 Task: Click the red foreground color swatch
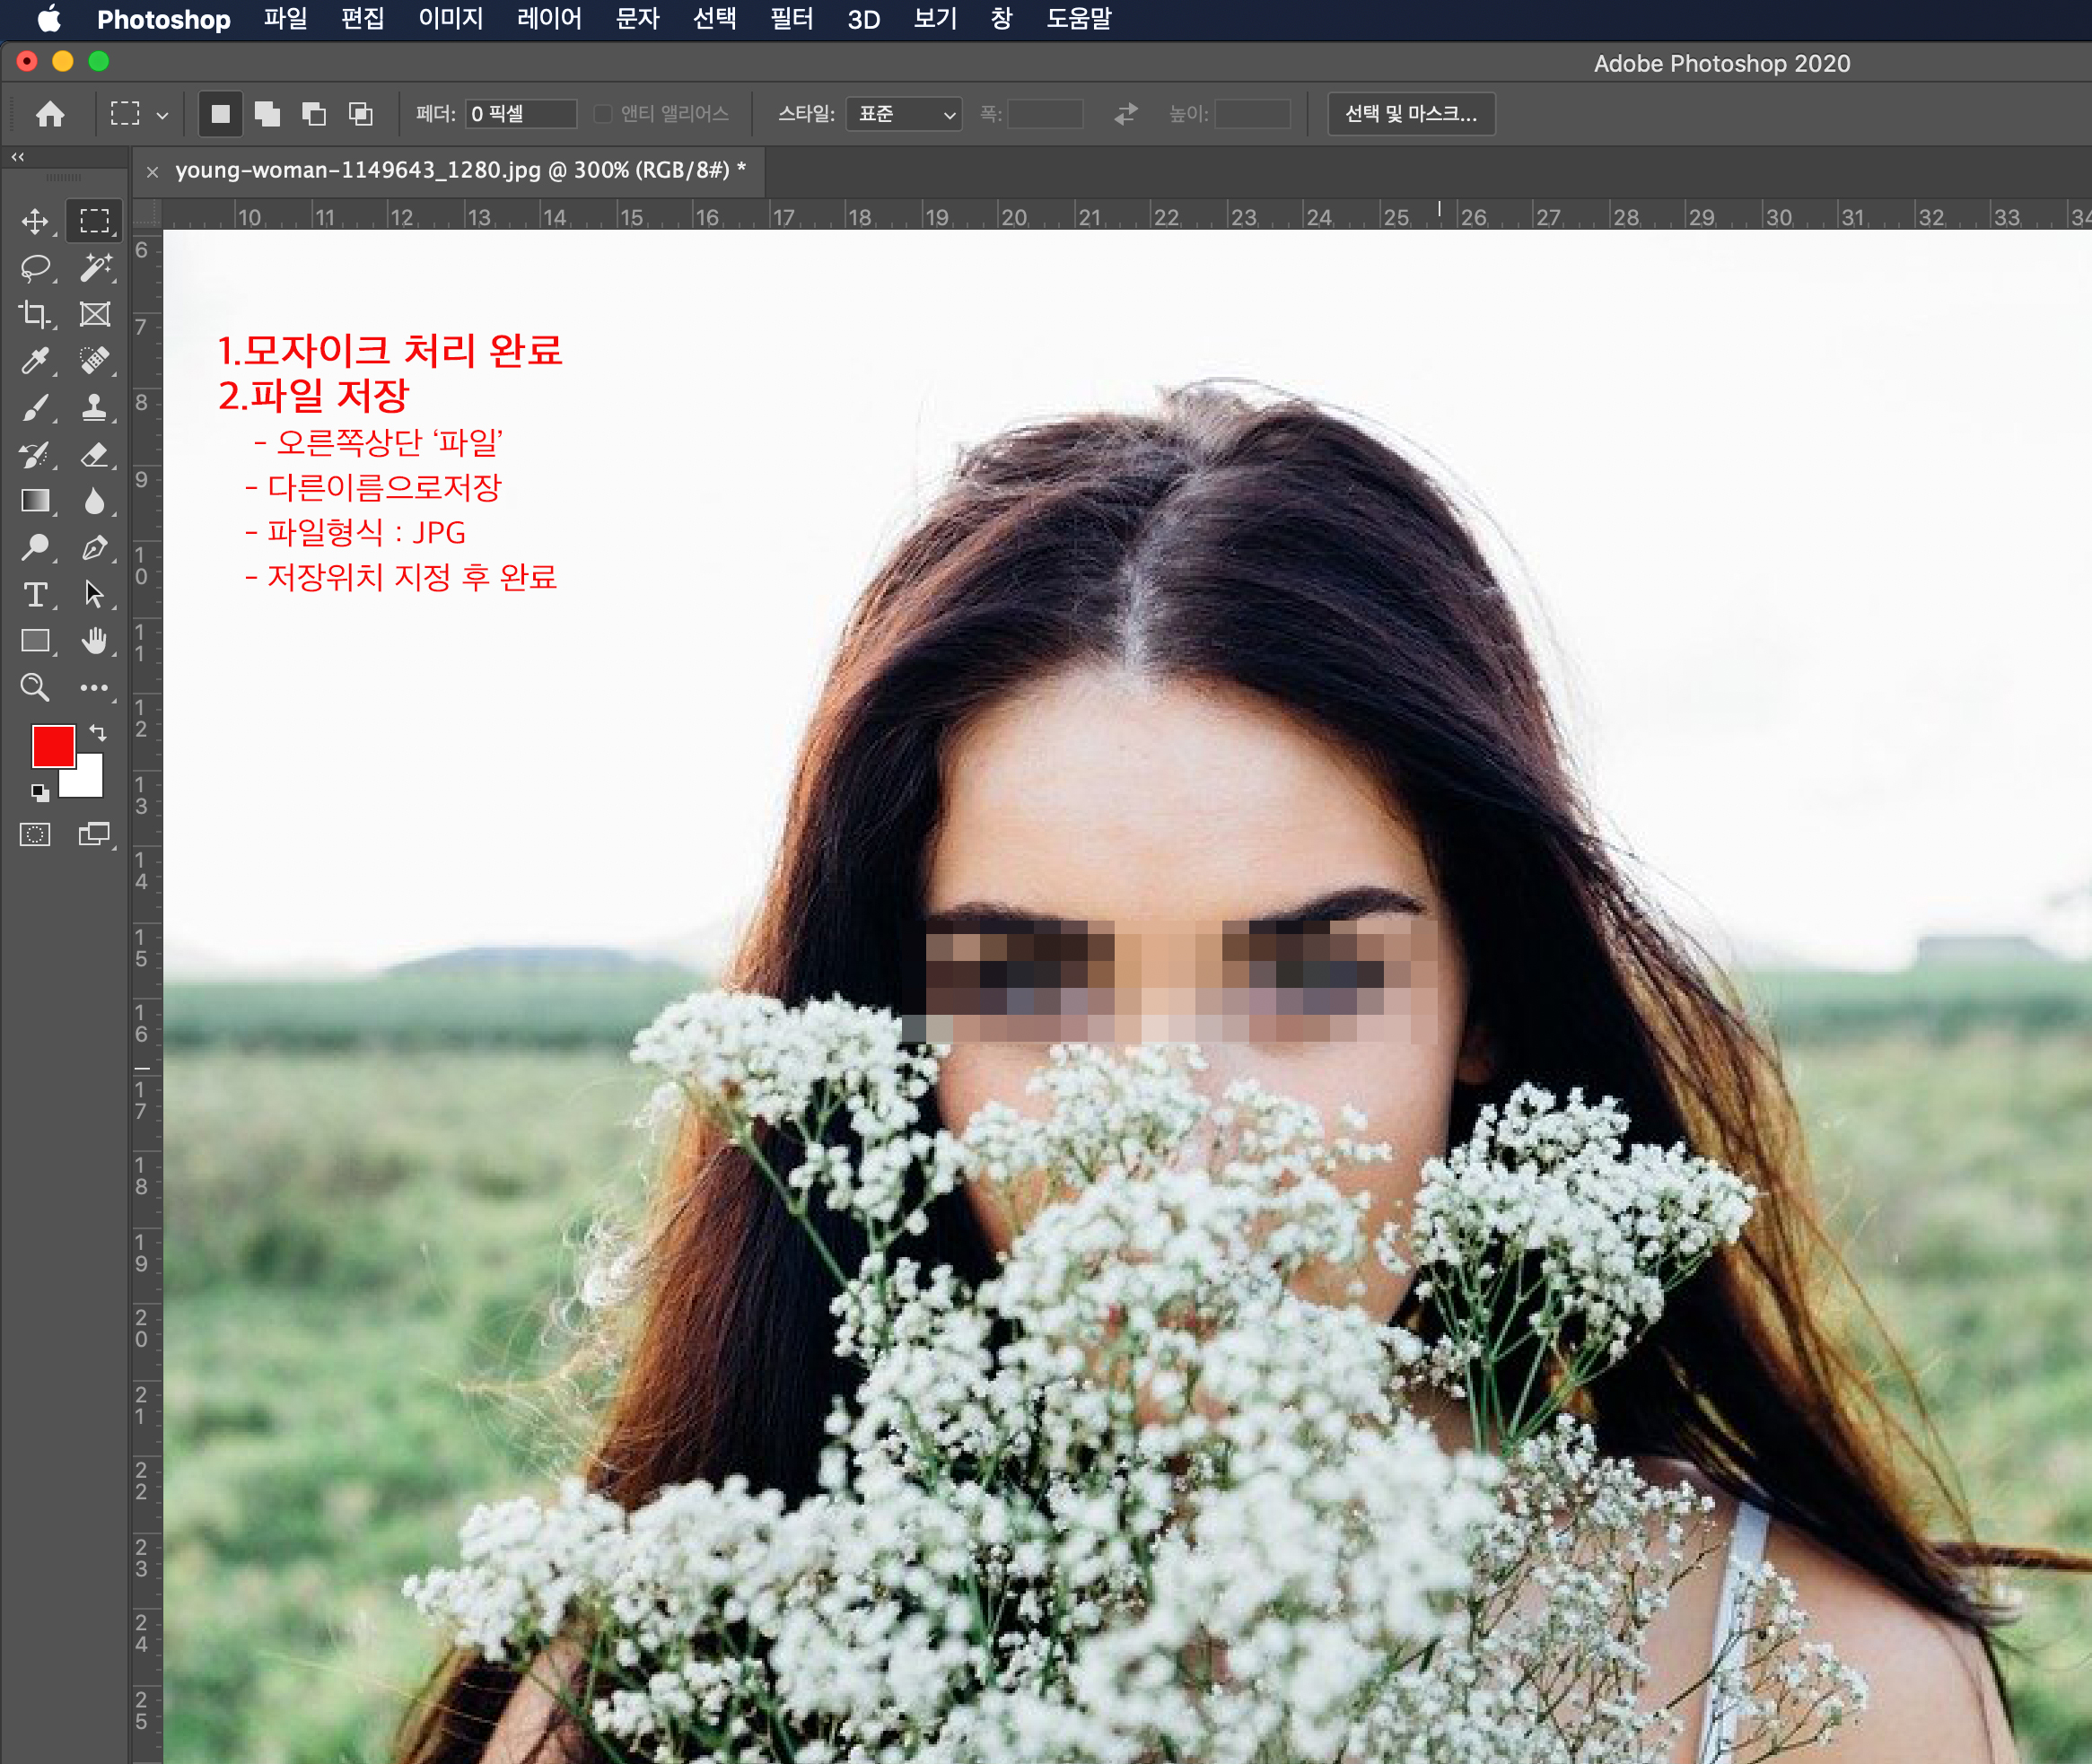click(x=52, y=745)
